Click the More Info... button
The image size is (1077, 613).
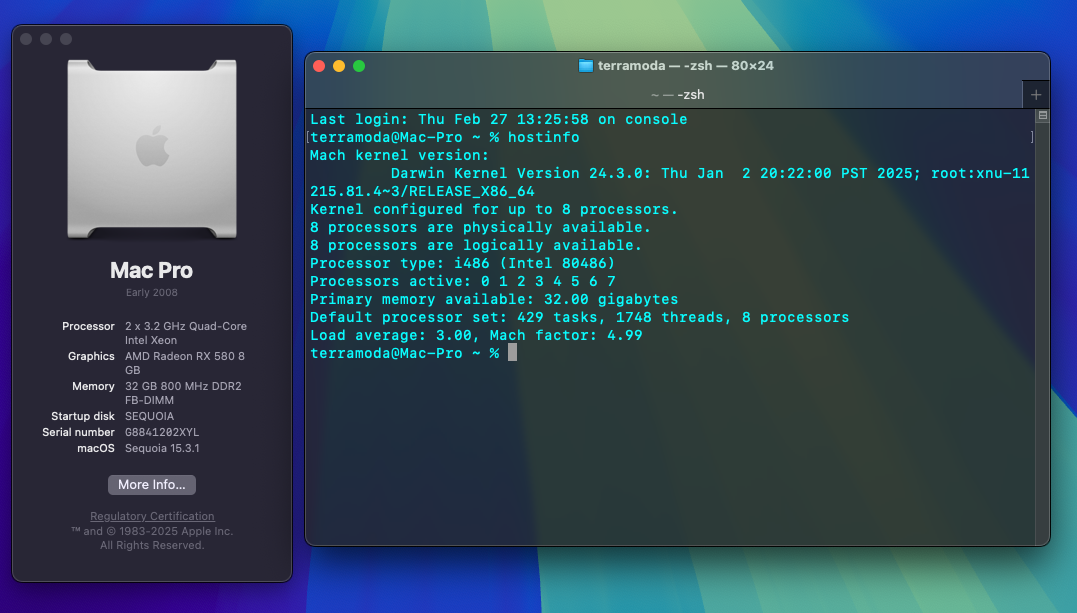click(152, 484)
